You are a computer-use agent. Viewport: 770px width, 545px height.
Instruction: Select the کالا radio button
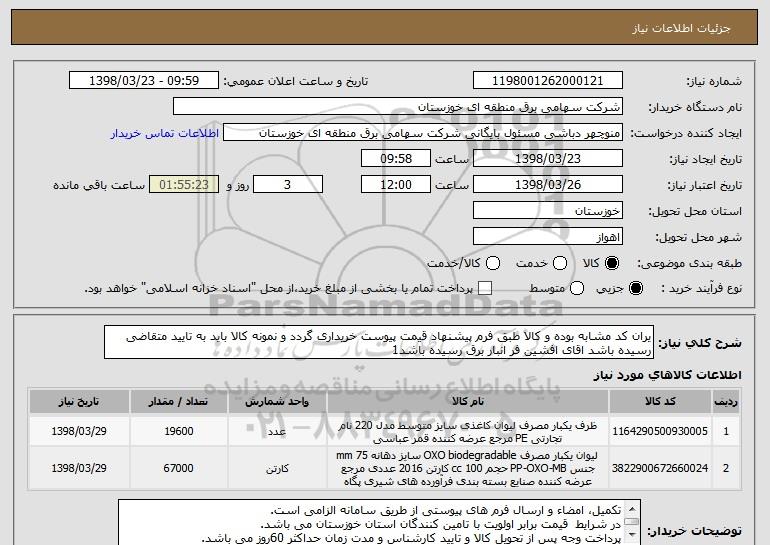[612, 263]
